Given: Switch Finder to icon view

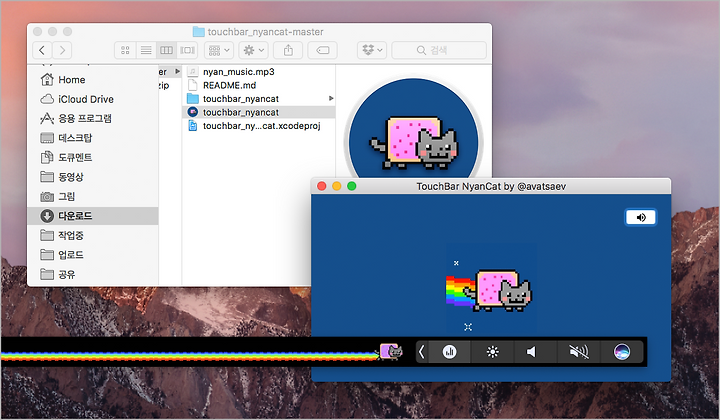Looking at the screenshot, I should pyautogui.click(x=125, y=50).
